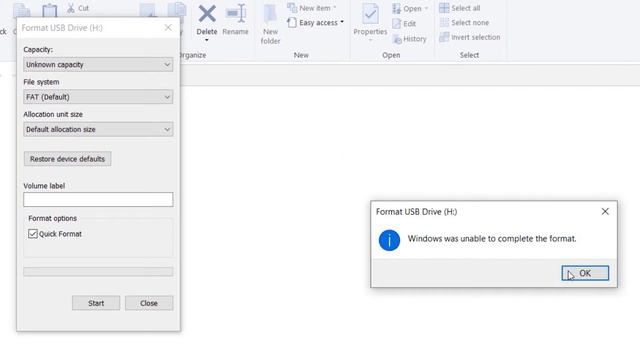The image size is (640, 360).
Task: Create a New folder from ribbon
Action: (270, 24)
